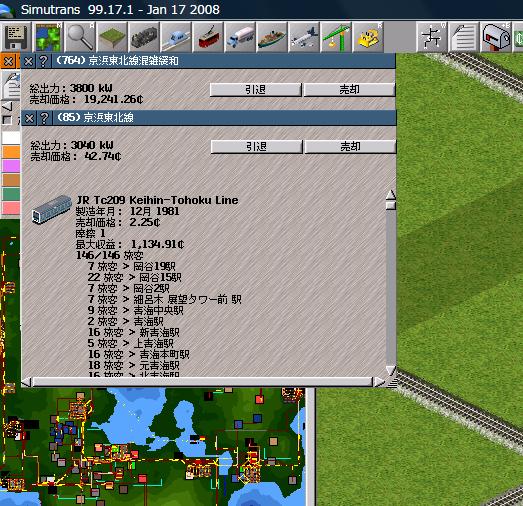Close the (85) 京浜東北線 convoy window

(29, 118)
